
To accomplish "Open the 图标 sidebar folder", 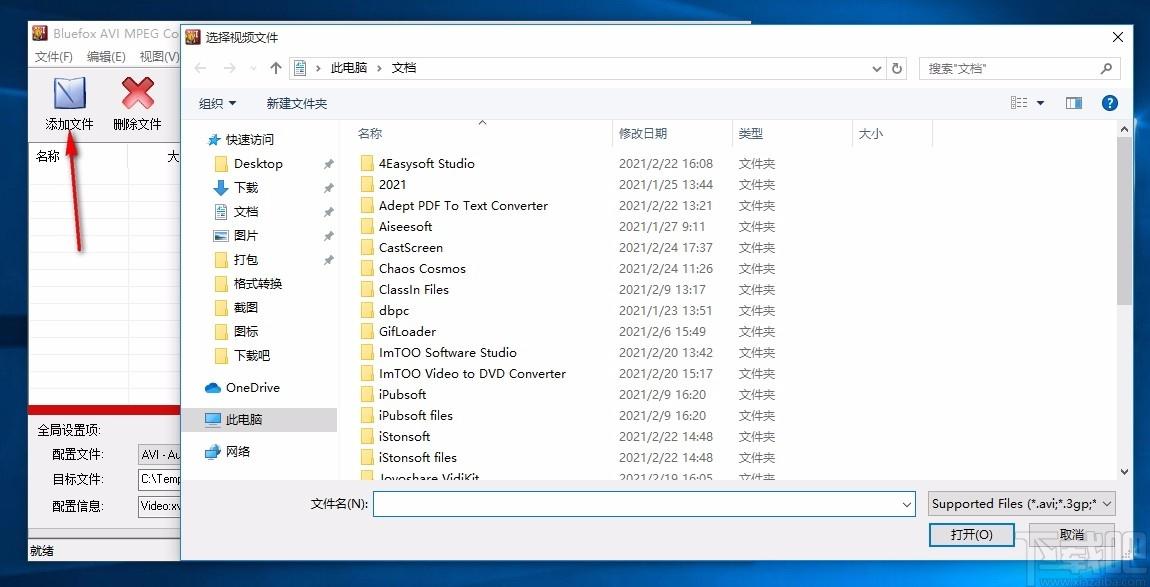I will tap(246, 332).
